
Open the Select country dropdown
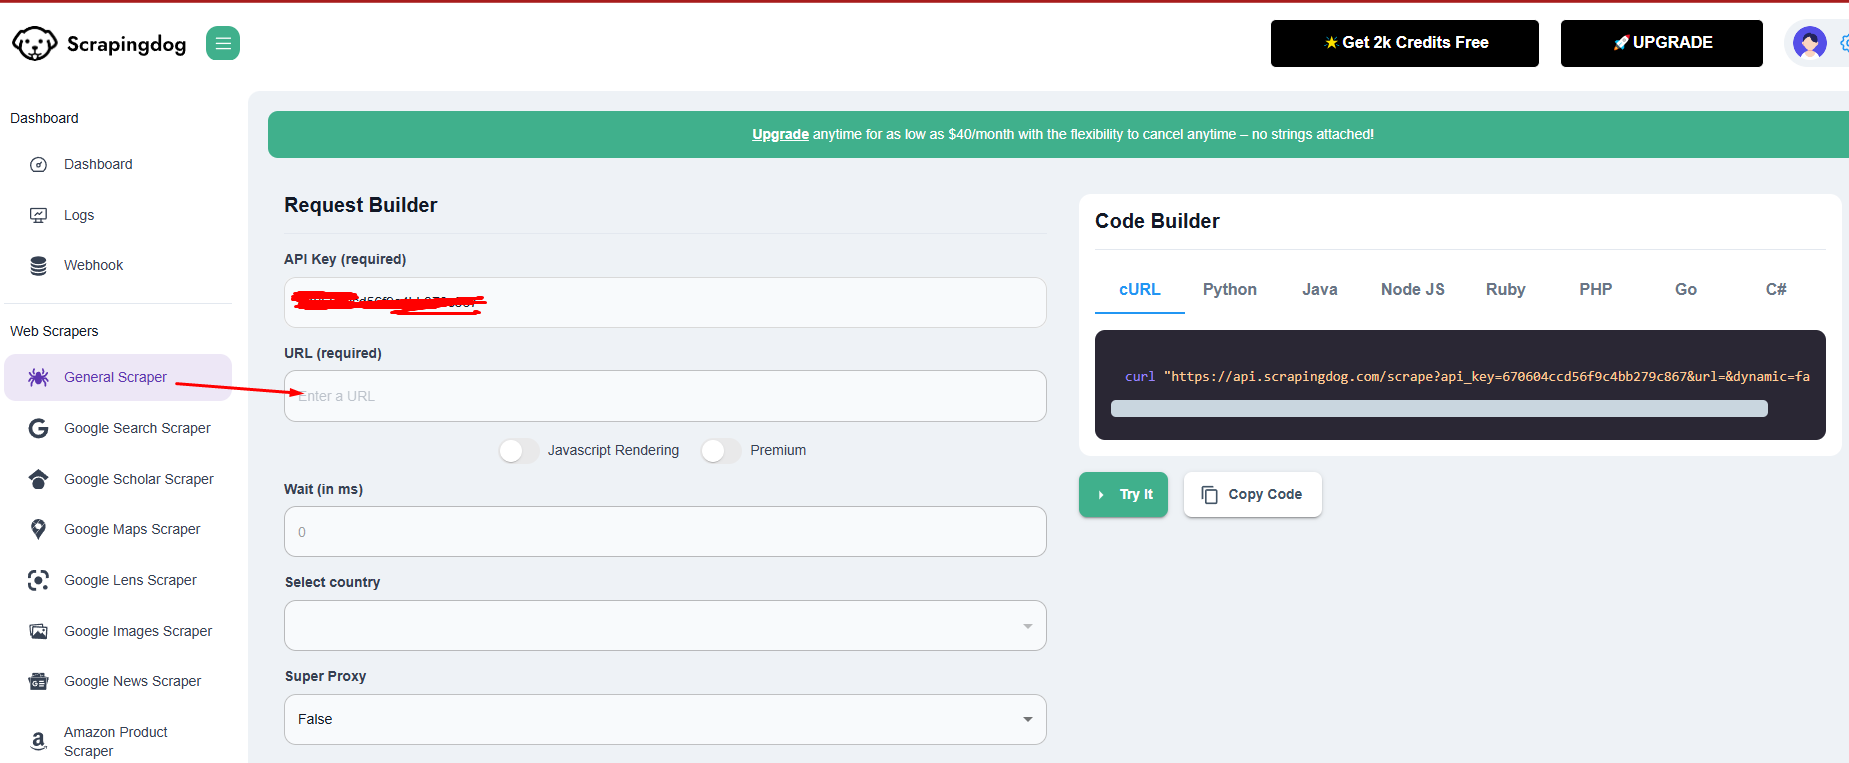665,626
